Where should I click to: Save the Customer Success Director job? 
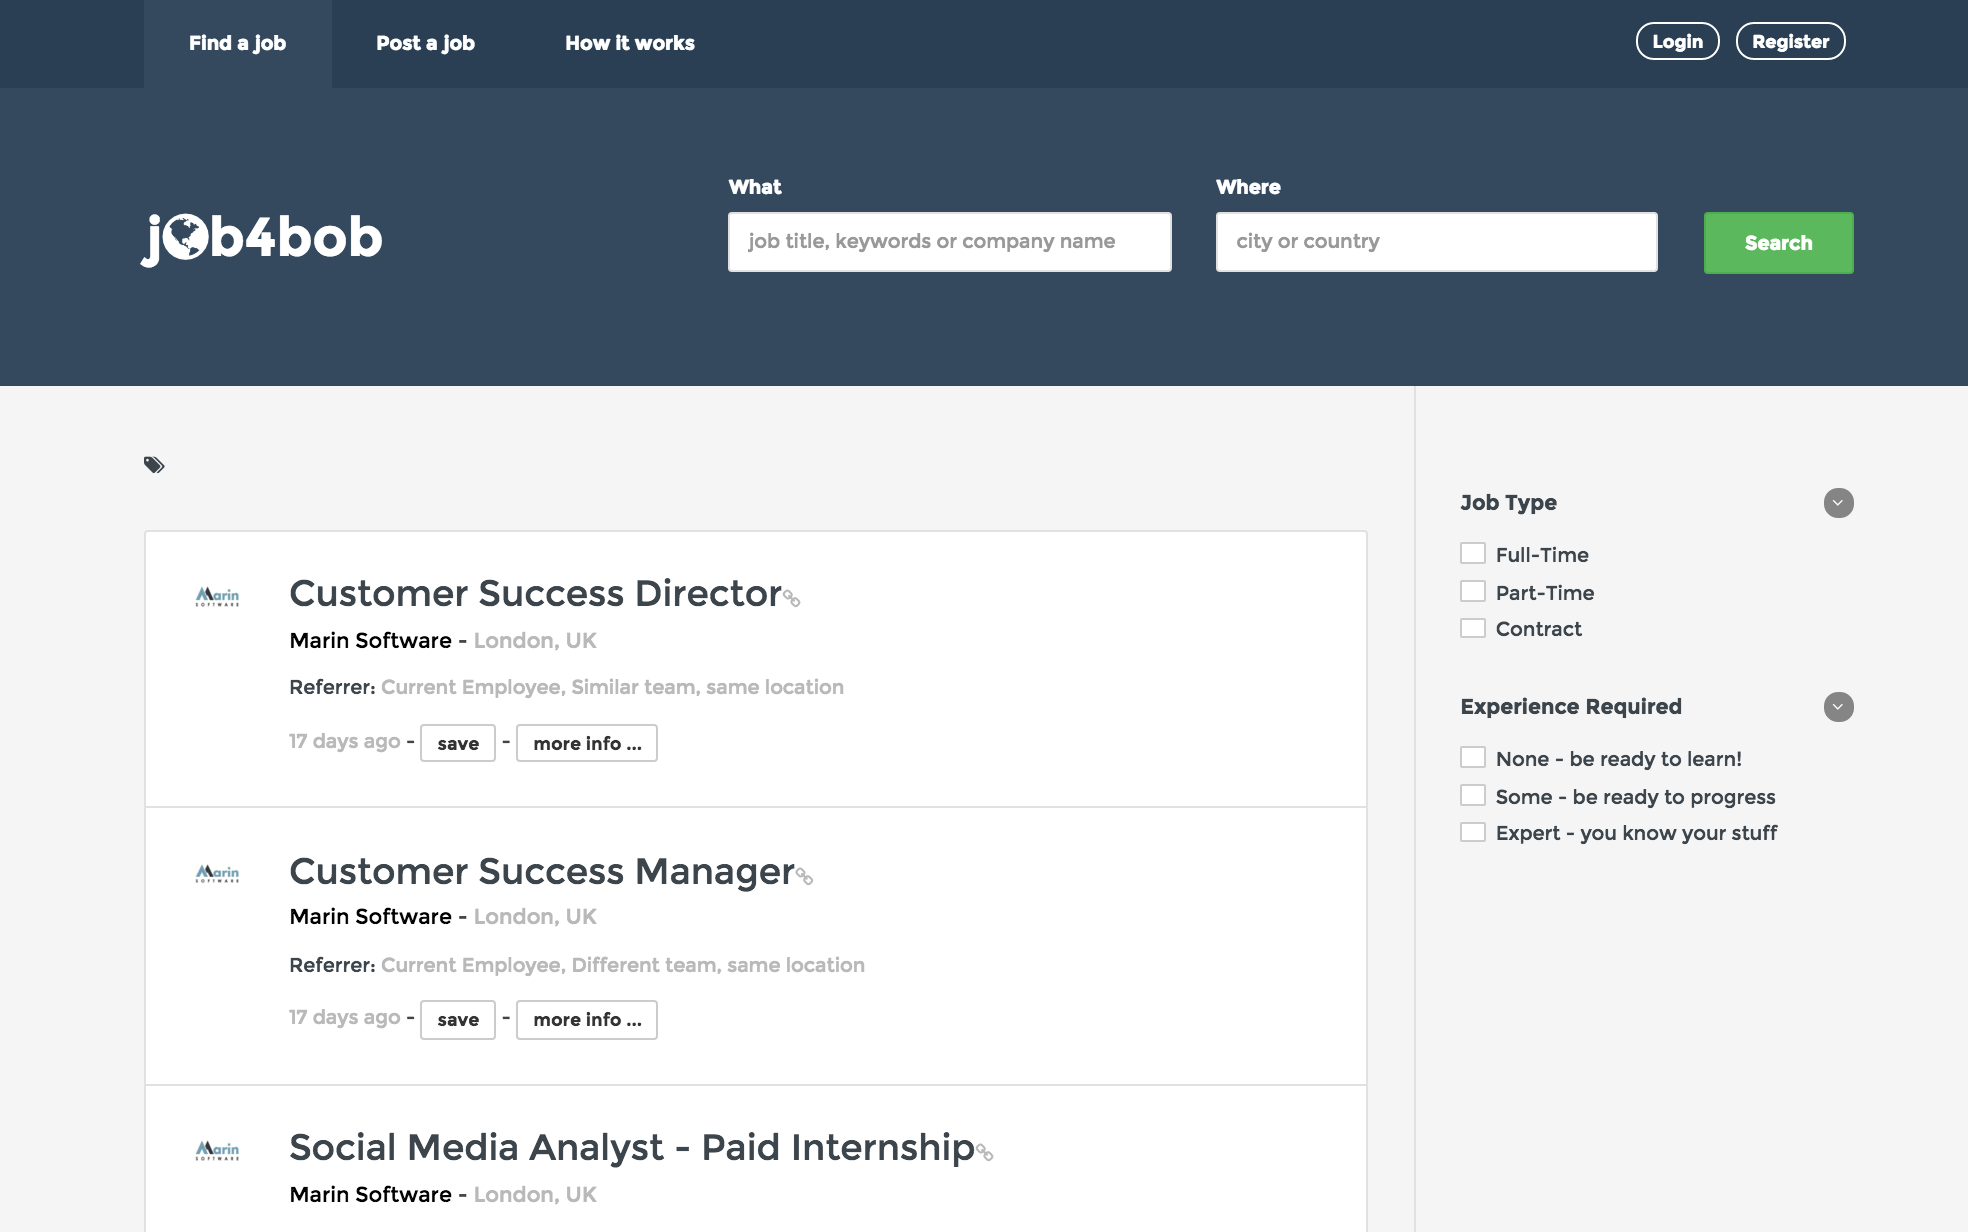click(x=458, y=743)
